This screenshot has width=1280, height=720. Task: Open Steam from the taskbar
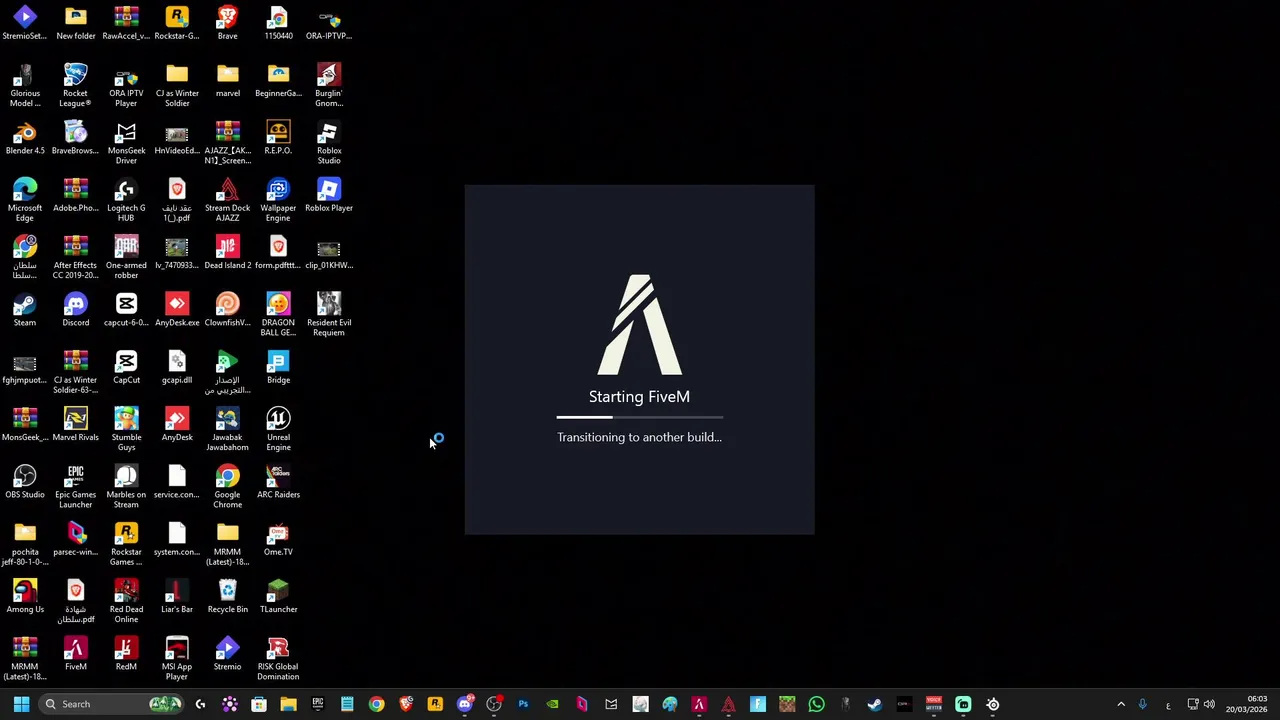pos(875,704)
